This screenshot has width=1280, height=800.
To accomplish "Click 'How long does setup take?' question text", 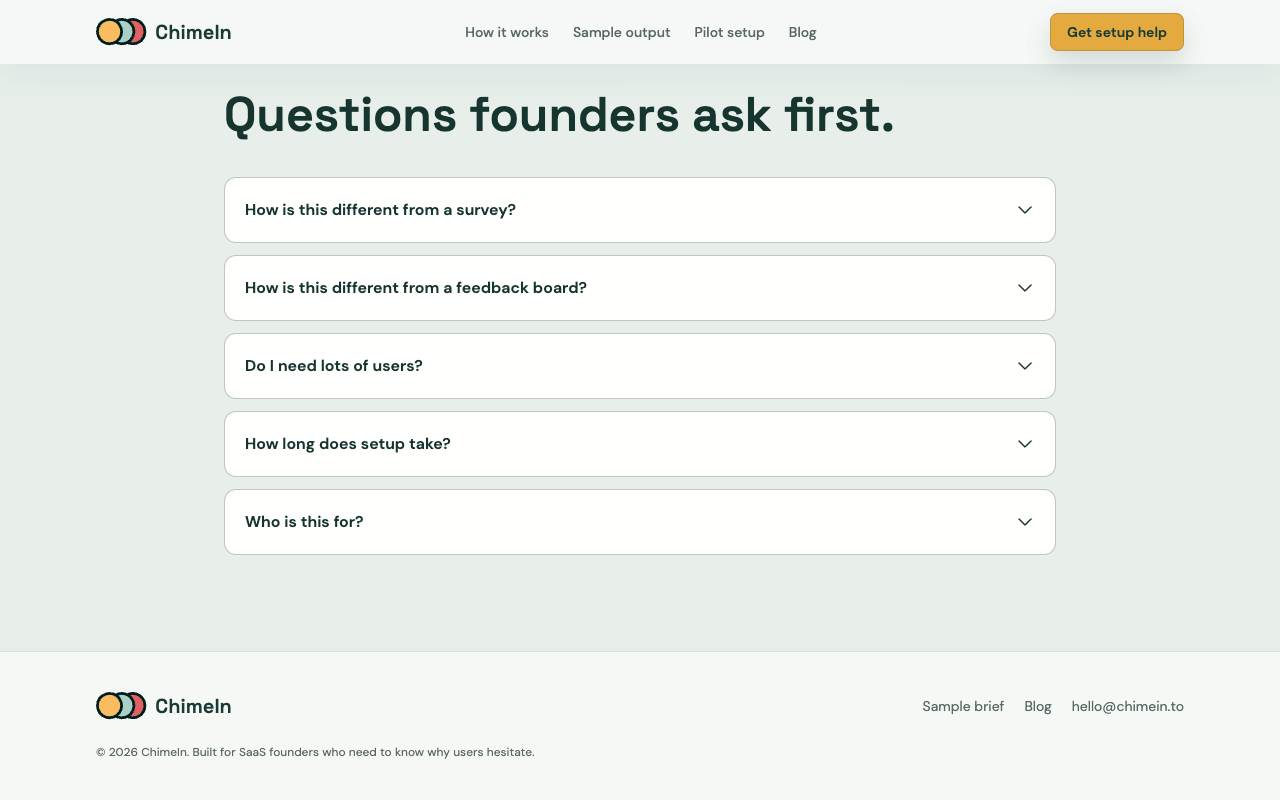I will pos(348,444).
